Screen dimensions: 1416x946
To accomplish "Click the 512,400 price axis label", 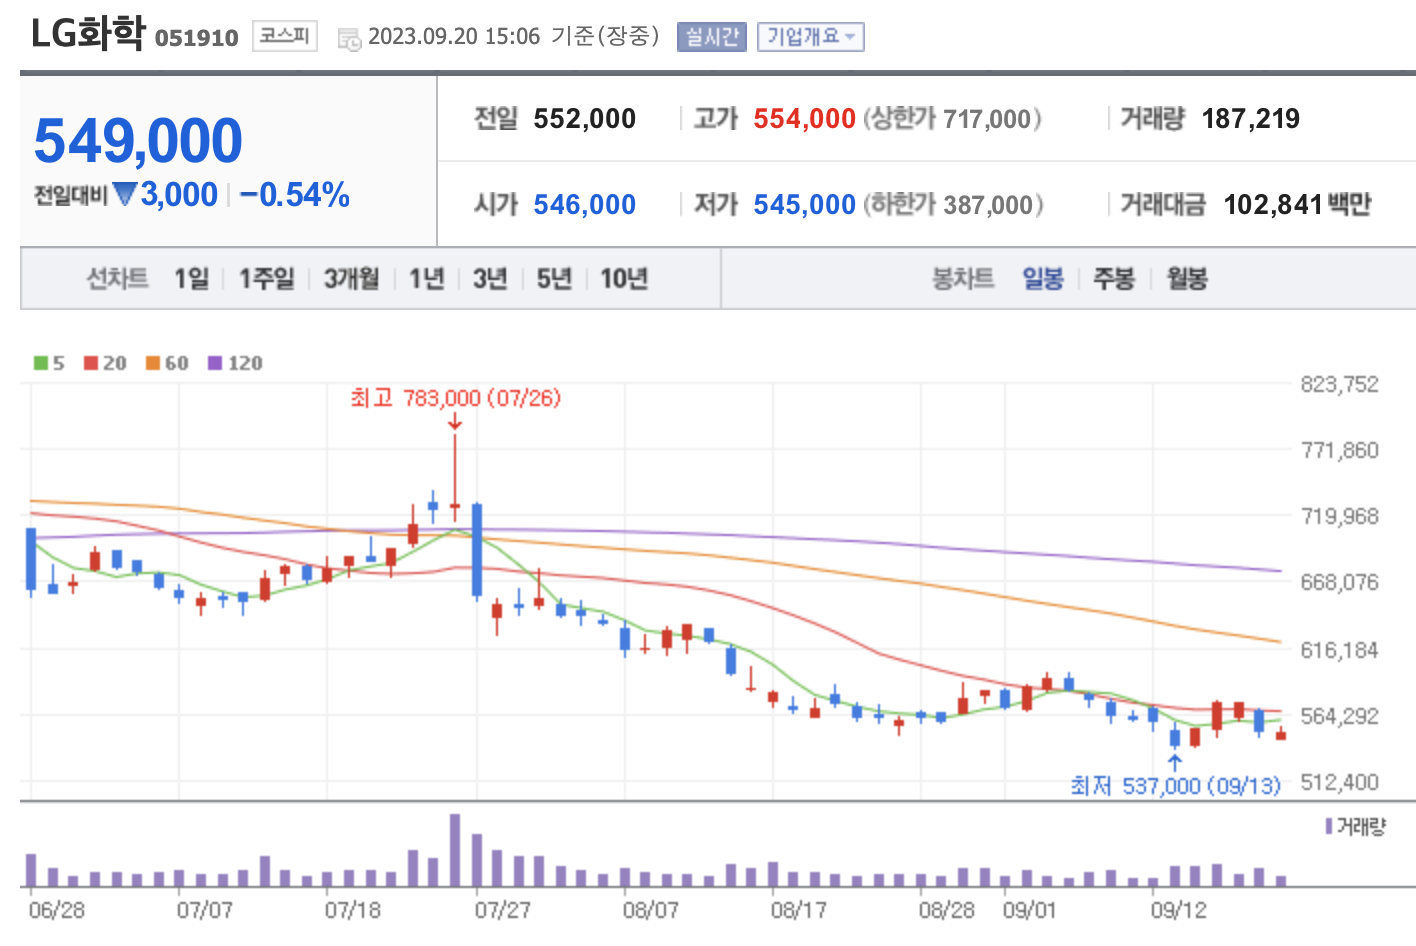I will coord(1339,782).
